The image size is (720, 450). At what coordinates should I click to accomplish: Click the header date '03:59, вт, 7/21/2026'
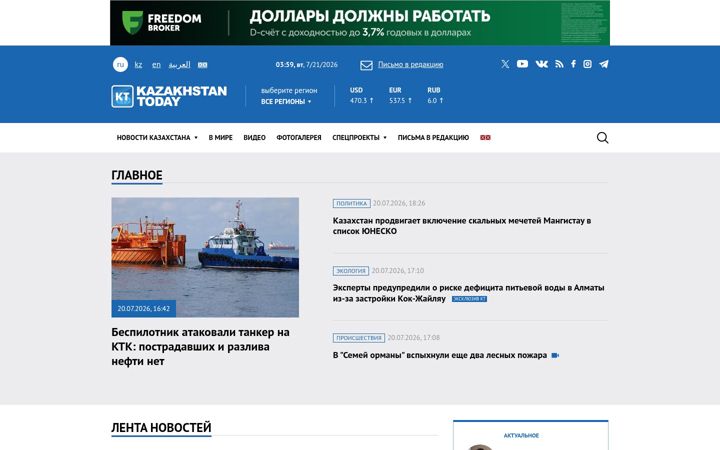[x=307, y=65]
